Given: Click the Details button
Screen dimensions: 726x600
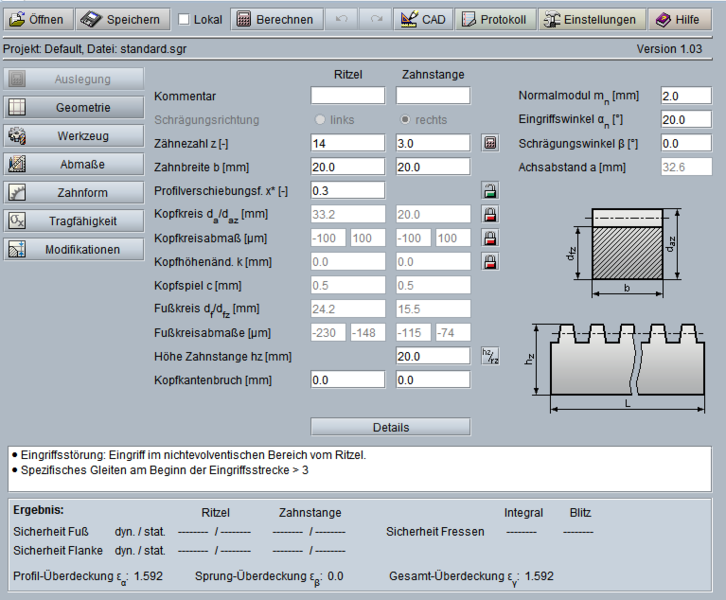Looking at the screenshot, I should pos(390,427).
